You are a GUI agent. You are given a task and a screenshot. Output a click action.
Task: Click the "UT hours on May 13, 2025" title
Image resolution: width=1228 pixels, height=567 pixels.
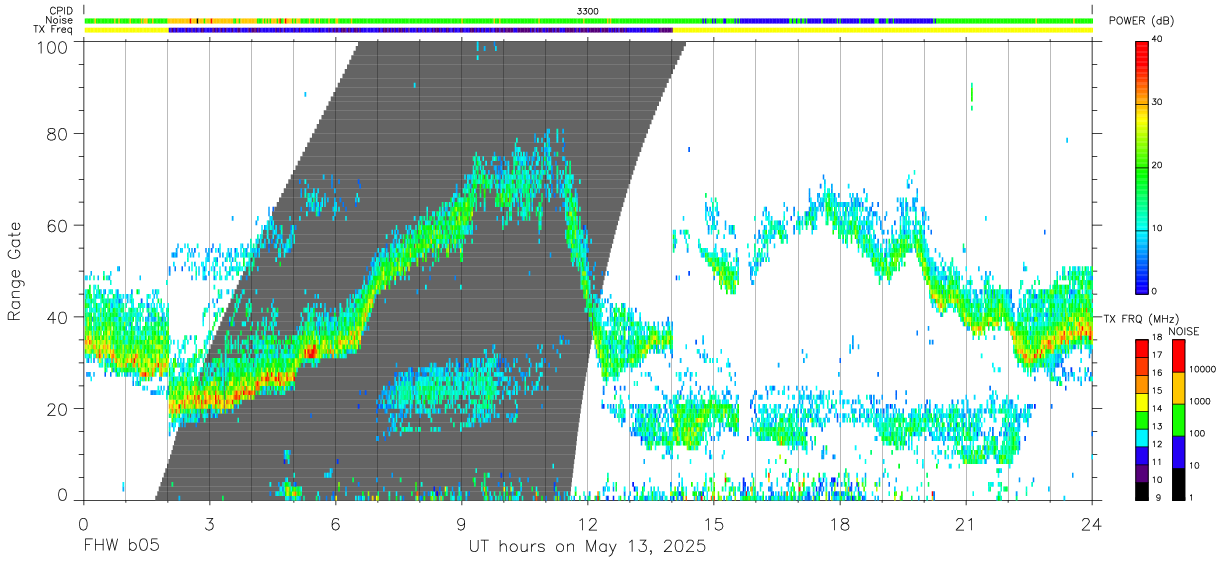click(x=588, y=547)
